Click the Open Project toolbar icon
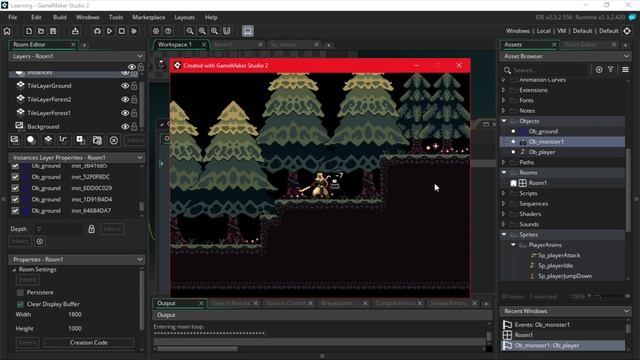The height and width of the screenshot is (360, 640). pyautogui.click(x=41, y=31)
